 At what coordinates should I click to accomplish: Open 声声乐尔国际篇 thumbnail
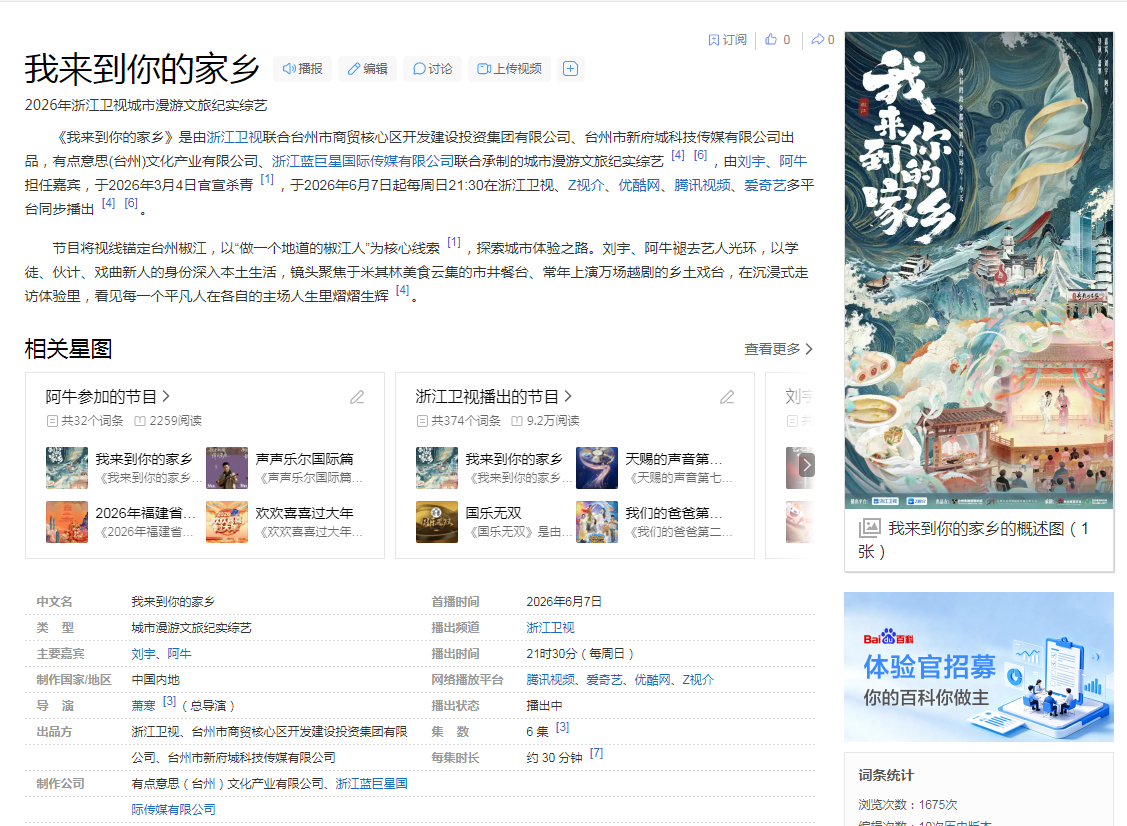pos(227,468)
